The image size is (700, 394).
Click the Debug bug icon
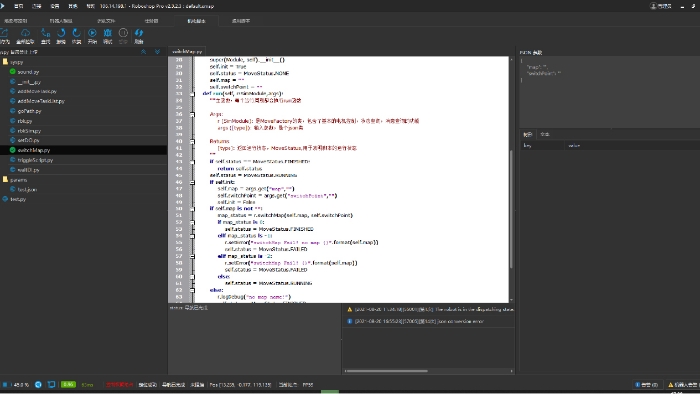click(x=108, y=33)
